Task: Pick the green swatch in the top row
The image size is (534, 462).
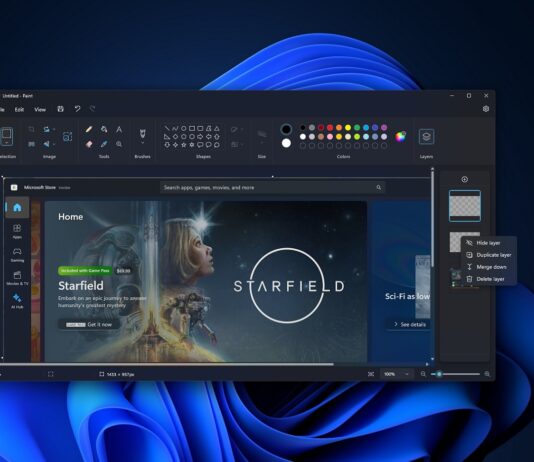Action: (x=357, y=128)
